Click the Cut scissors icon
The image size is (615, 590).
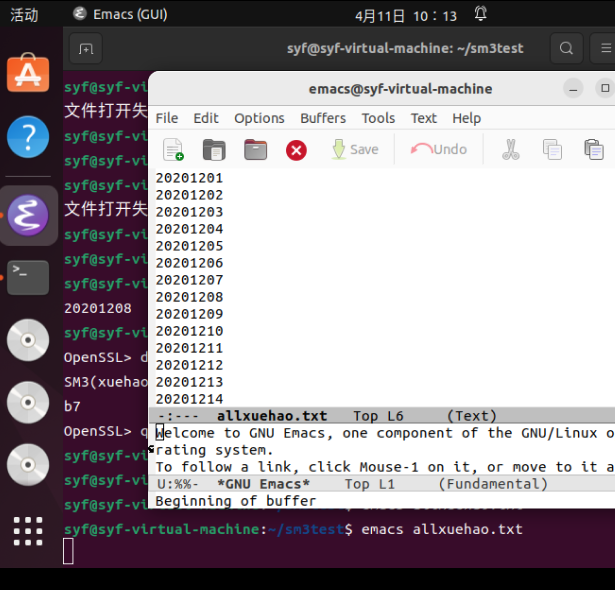tap(511, 149)
